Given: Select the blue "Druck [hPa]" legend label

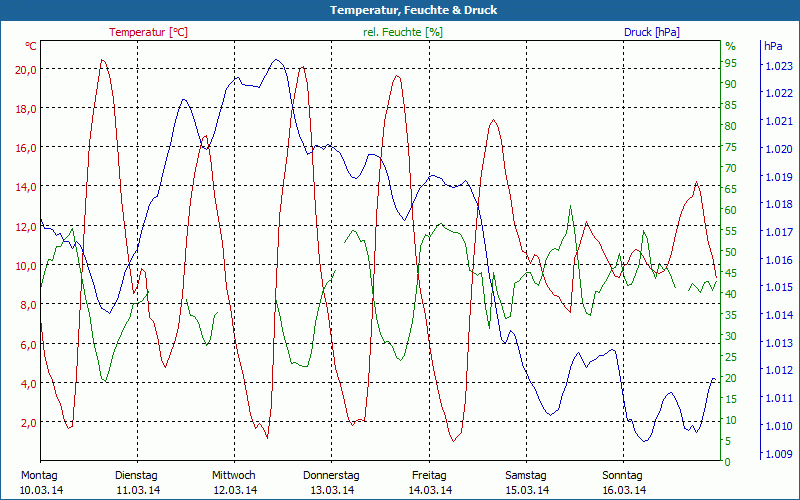Looking at the screenshot, I should (651, 32).
